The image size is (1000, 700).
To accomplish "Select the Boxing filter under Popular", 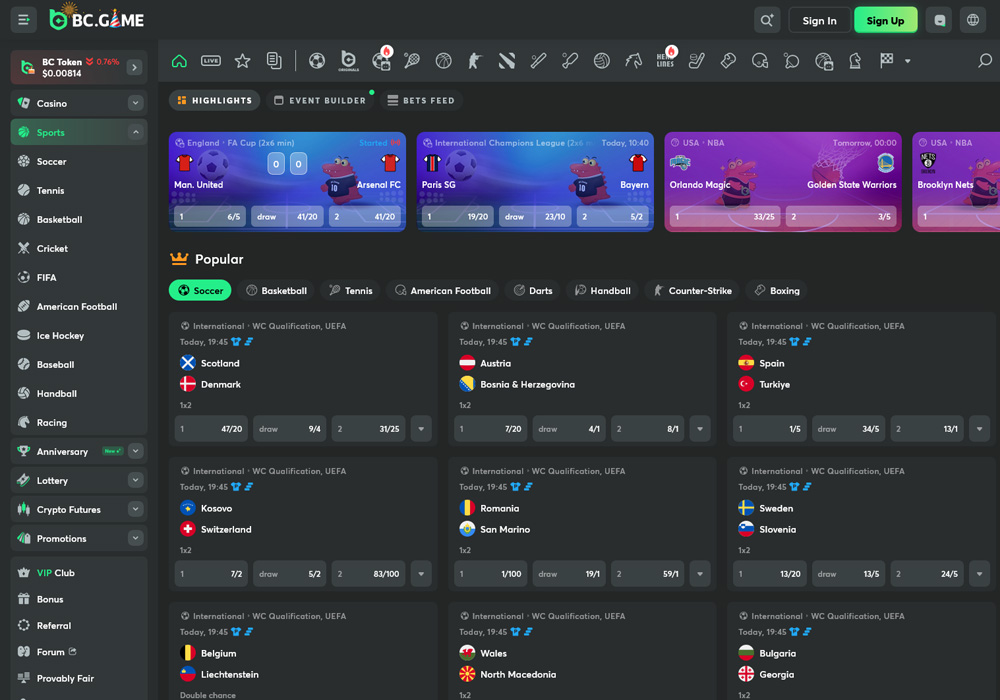I will 776,290.
